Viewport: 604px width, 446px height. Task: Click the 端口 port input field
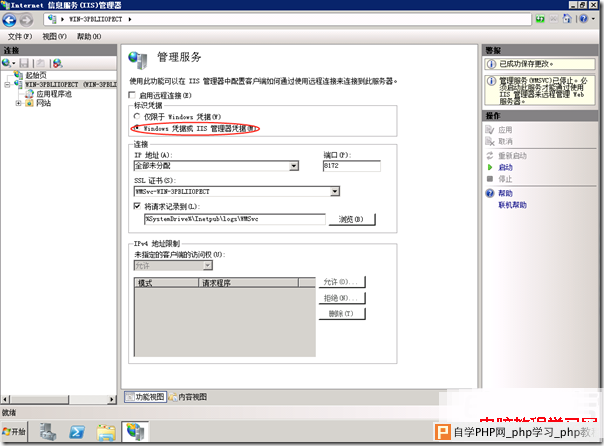point(350,166)
